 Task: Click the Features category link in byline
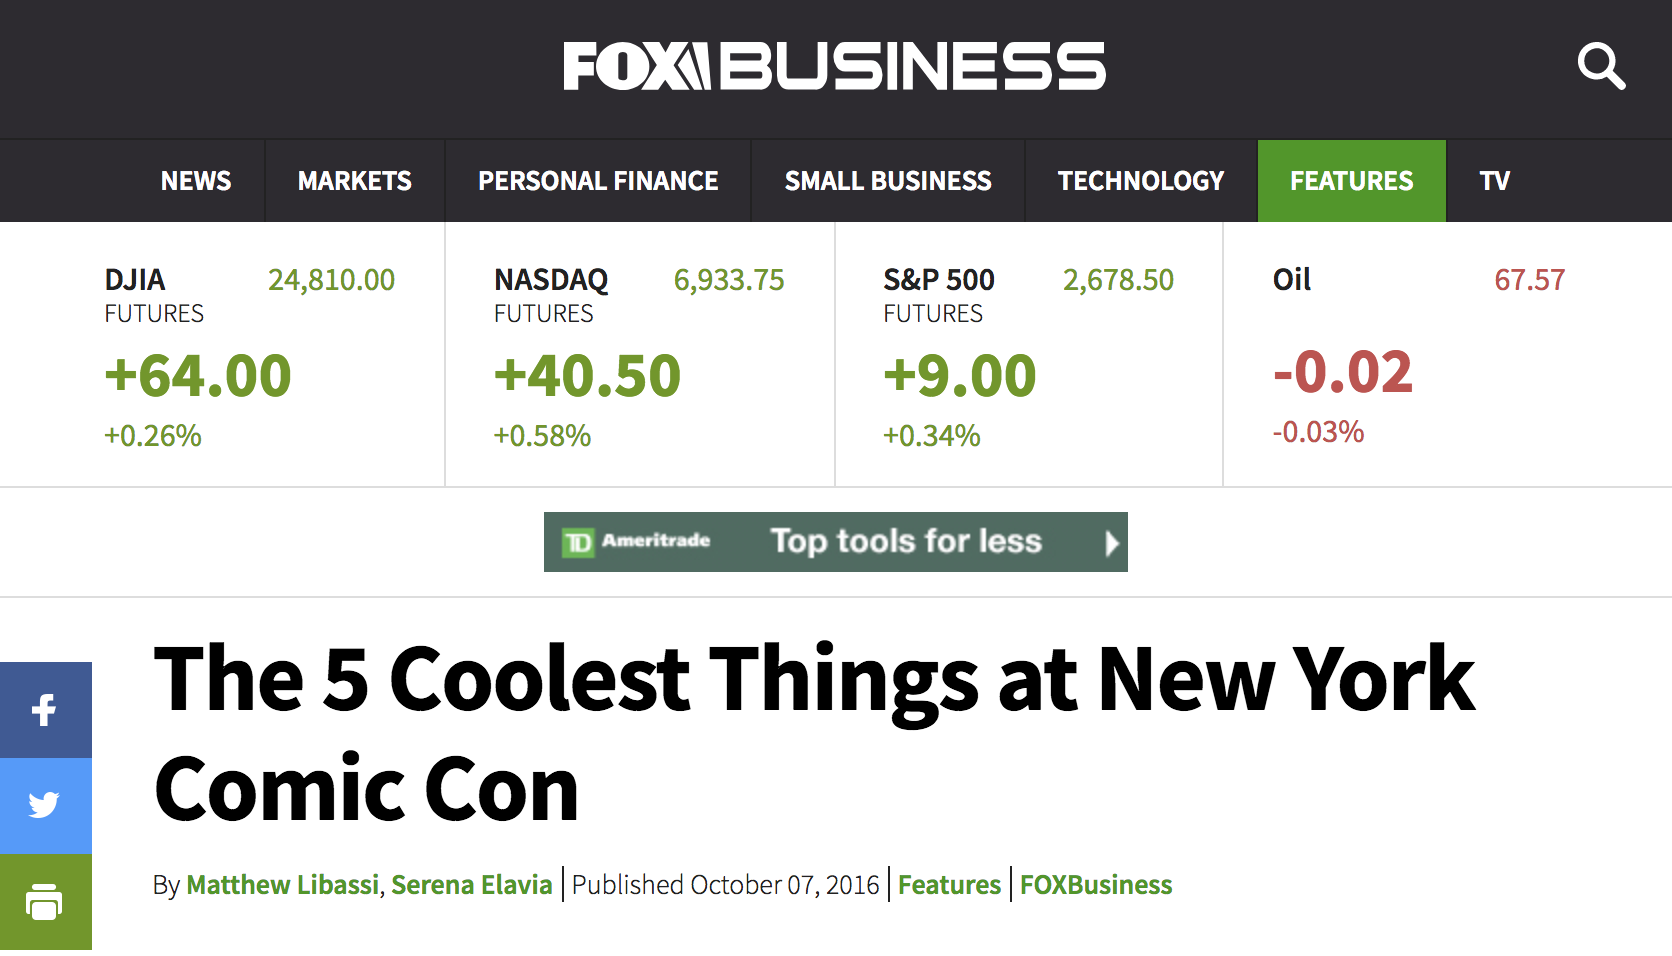pyautogui.click(x=949, y=885)
